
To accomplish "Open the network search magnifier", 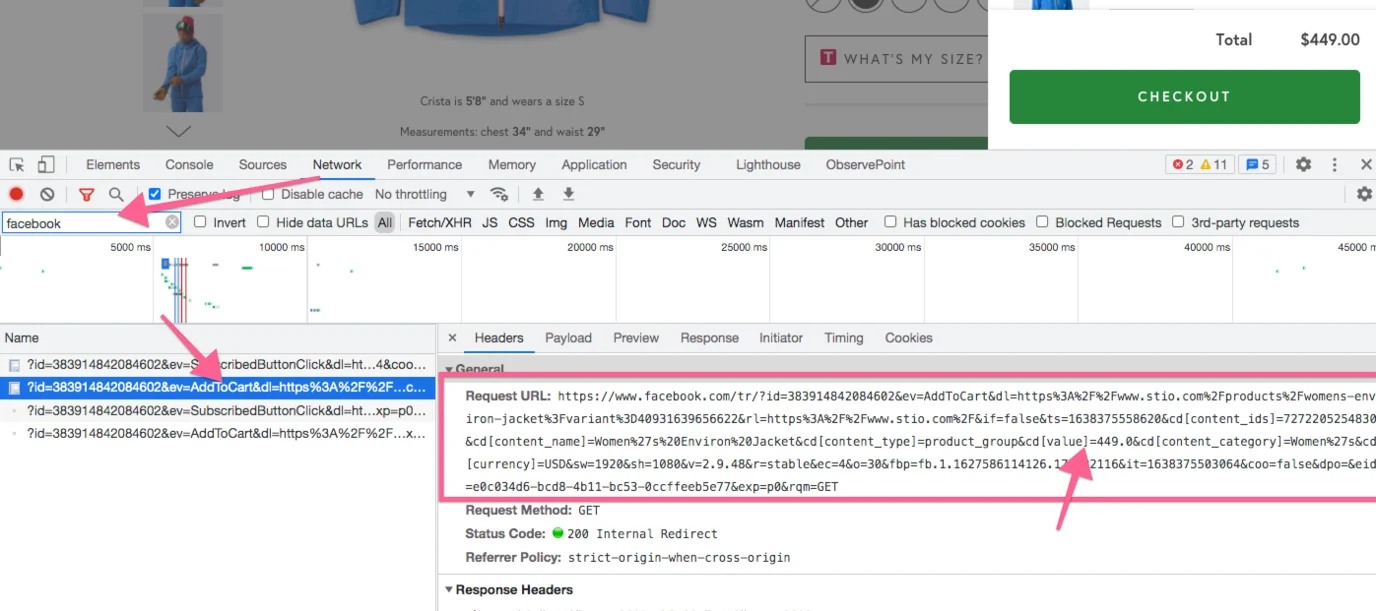I will (116, 194).
